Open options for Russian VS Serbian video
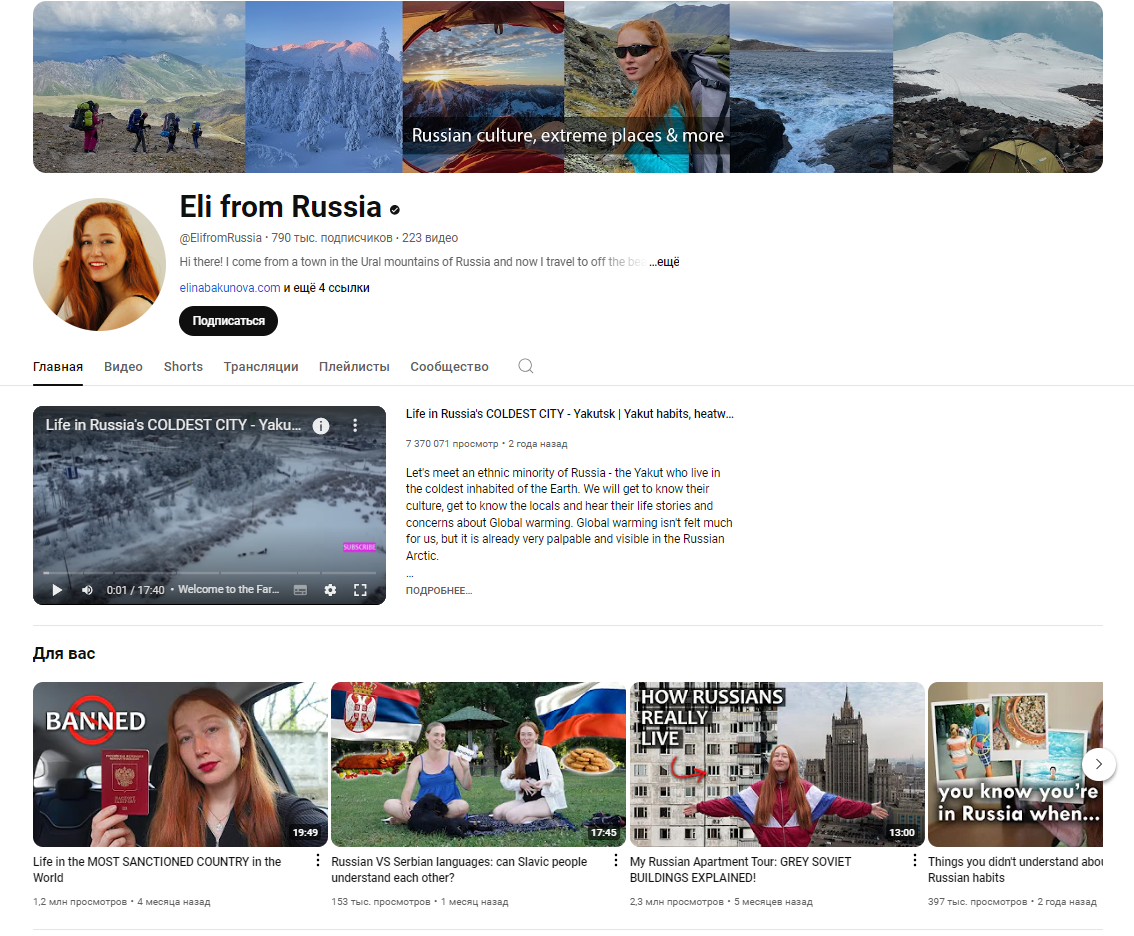The width and height of the screenshot is (1134, 936). tap(615, 860)
